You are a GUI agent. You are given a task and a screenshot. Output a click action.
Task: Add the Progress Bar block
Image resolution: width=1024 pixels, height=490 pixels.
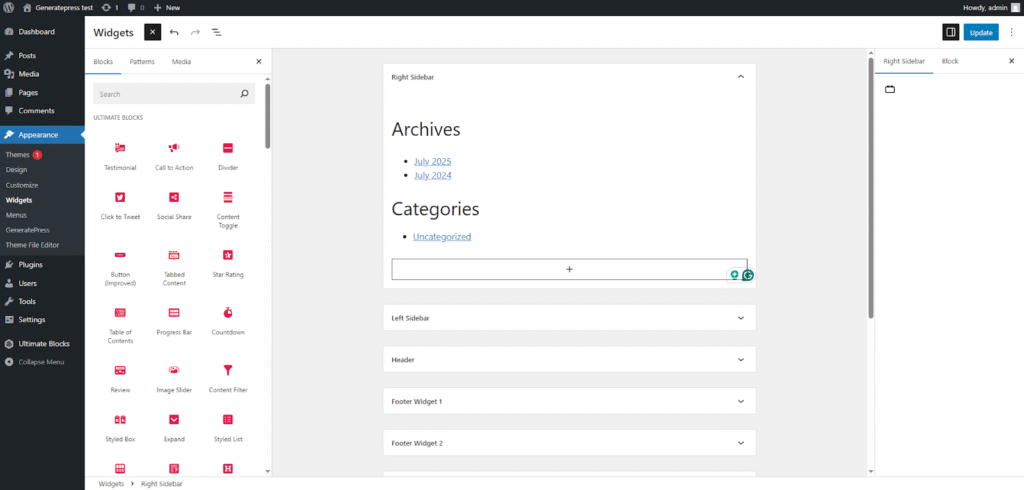(174, 319)
